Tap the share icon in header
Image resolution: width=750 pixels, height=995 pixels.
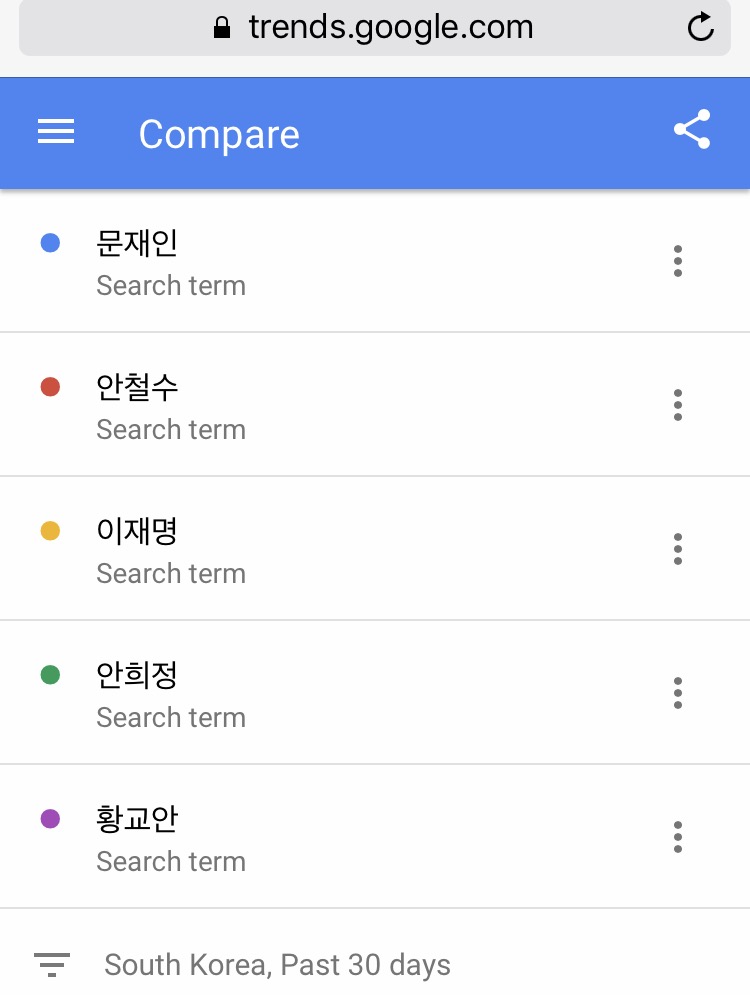[x=691, y=130]
